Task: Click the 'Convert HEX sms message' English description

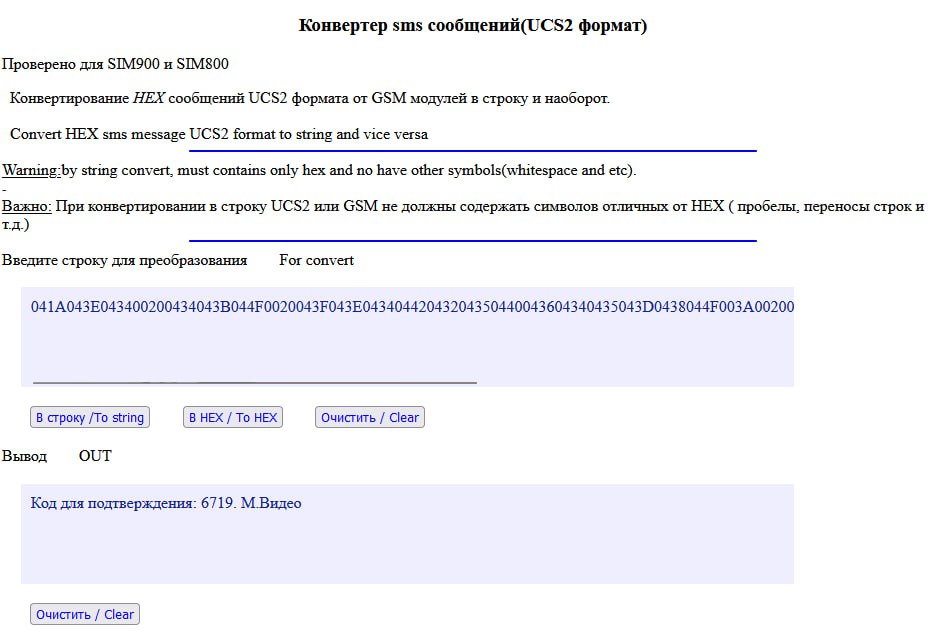Action: pos(219,134)
